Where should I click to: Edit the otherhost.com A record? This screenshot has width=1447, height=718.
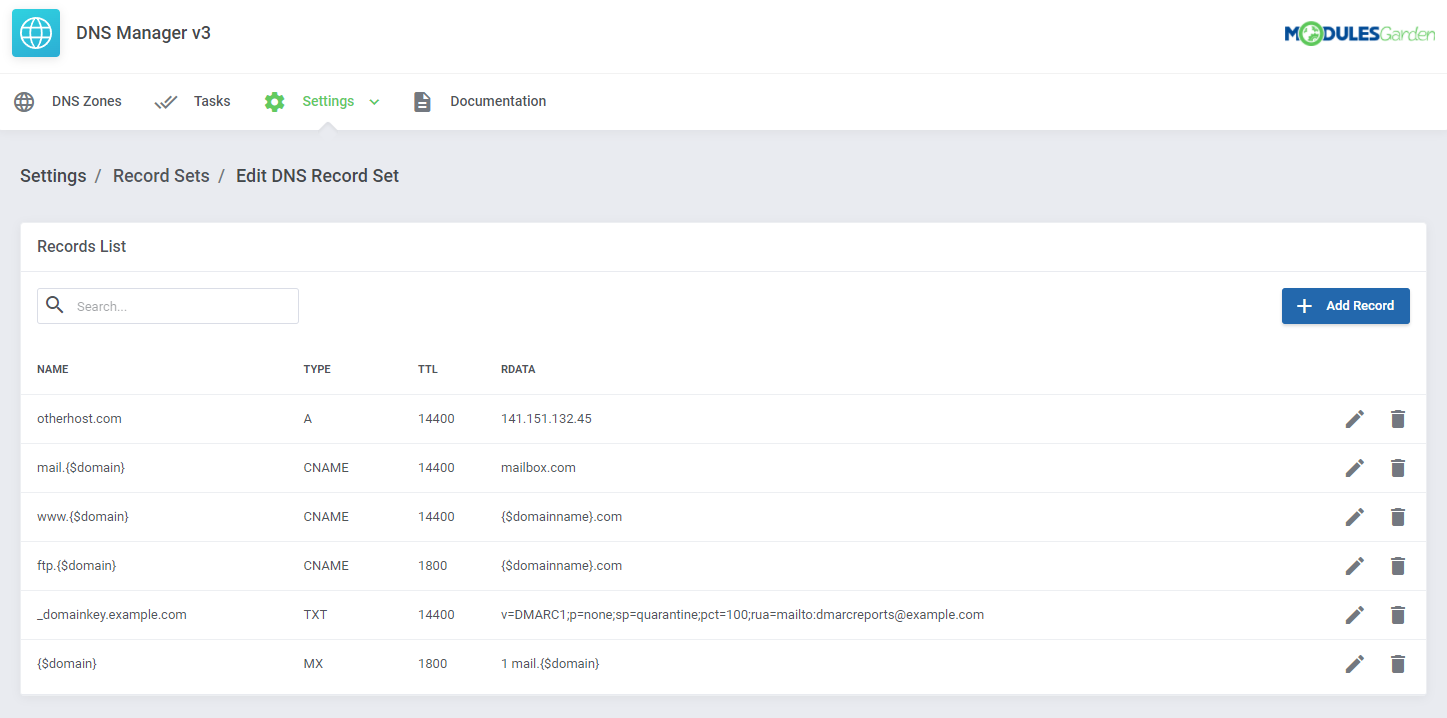pyautogui.click(x=1354, y=419)
